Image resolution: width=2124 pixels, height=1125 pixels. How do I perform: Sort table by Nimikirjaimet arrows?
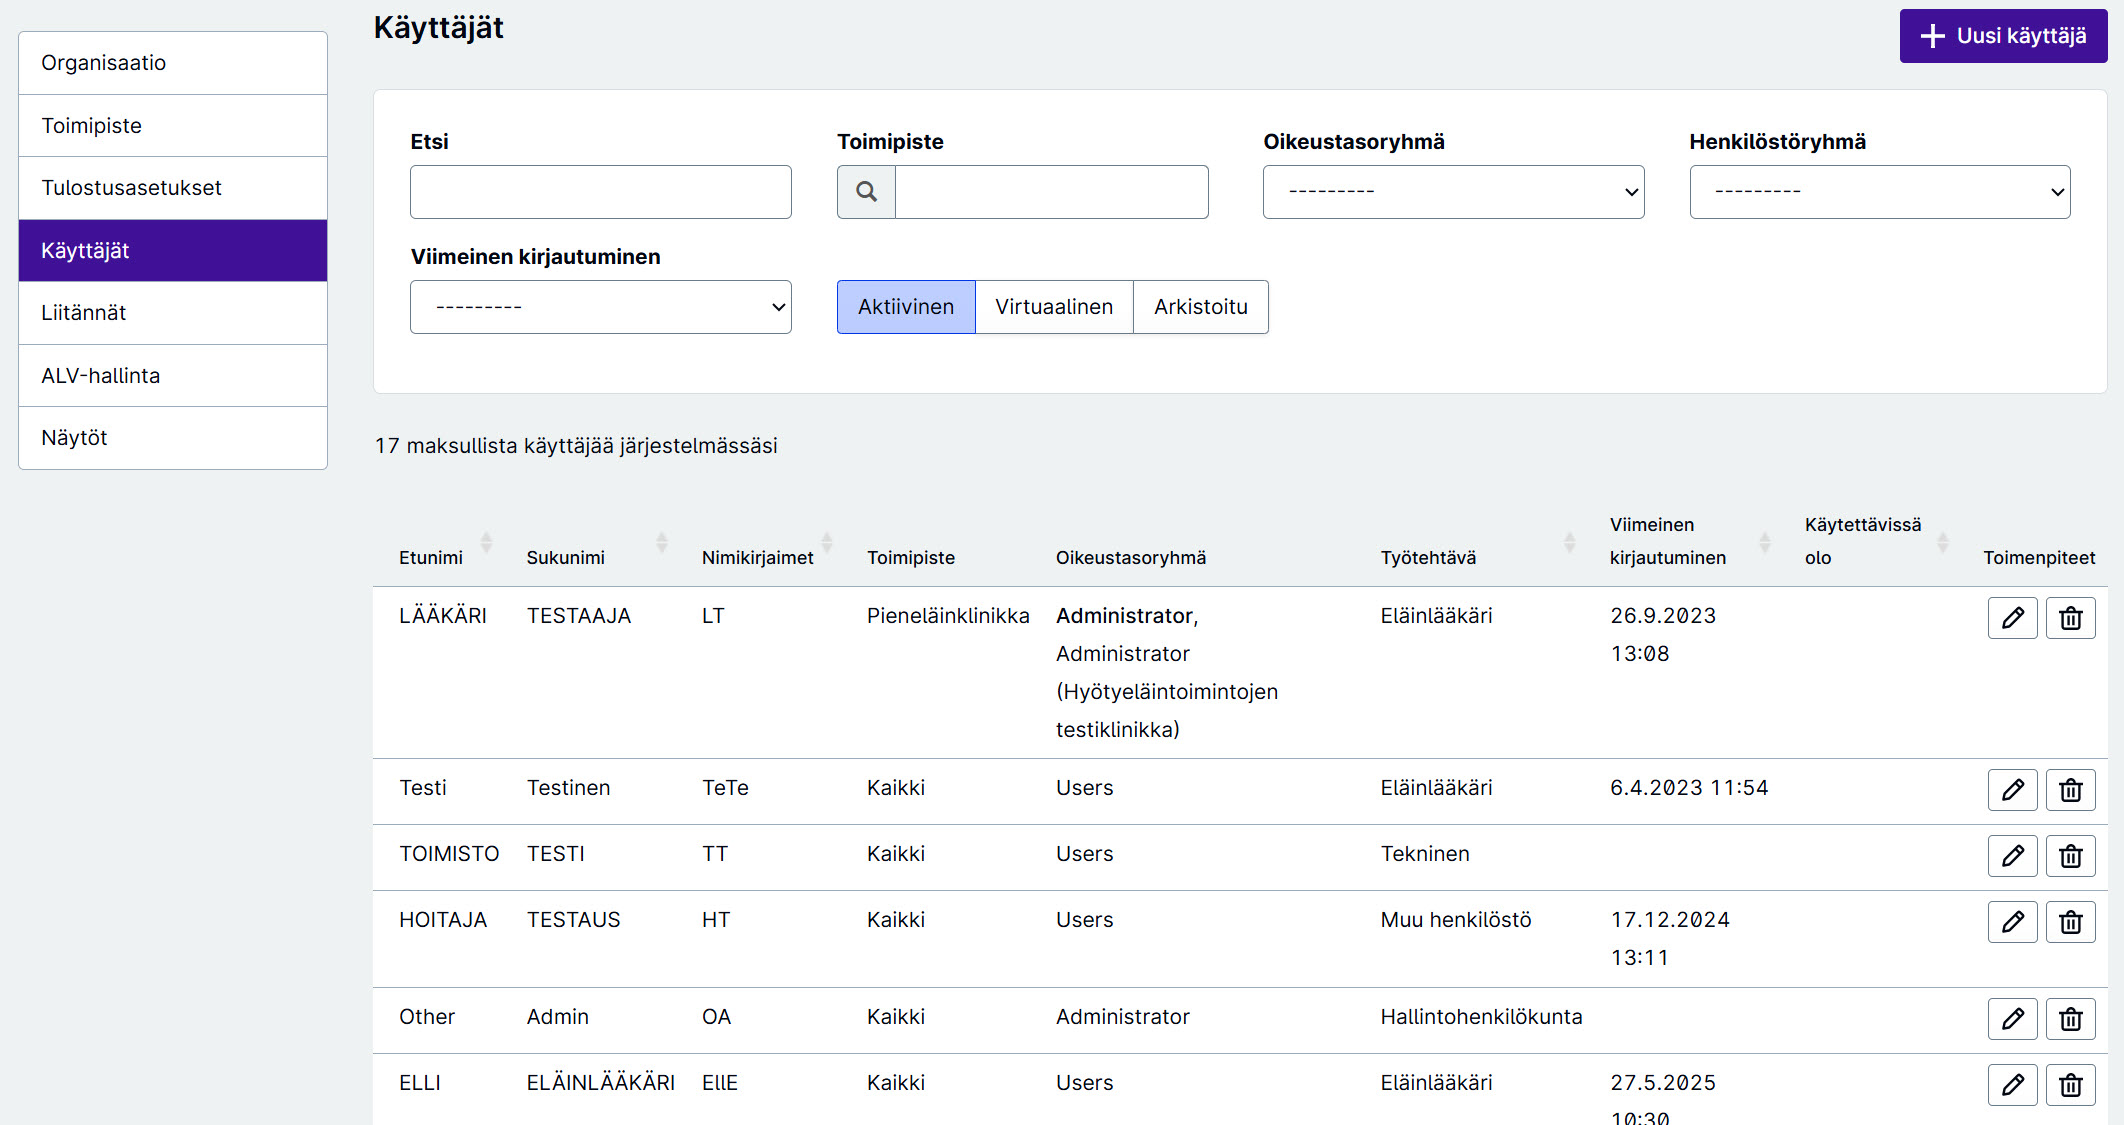tap(827, 542)
